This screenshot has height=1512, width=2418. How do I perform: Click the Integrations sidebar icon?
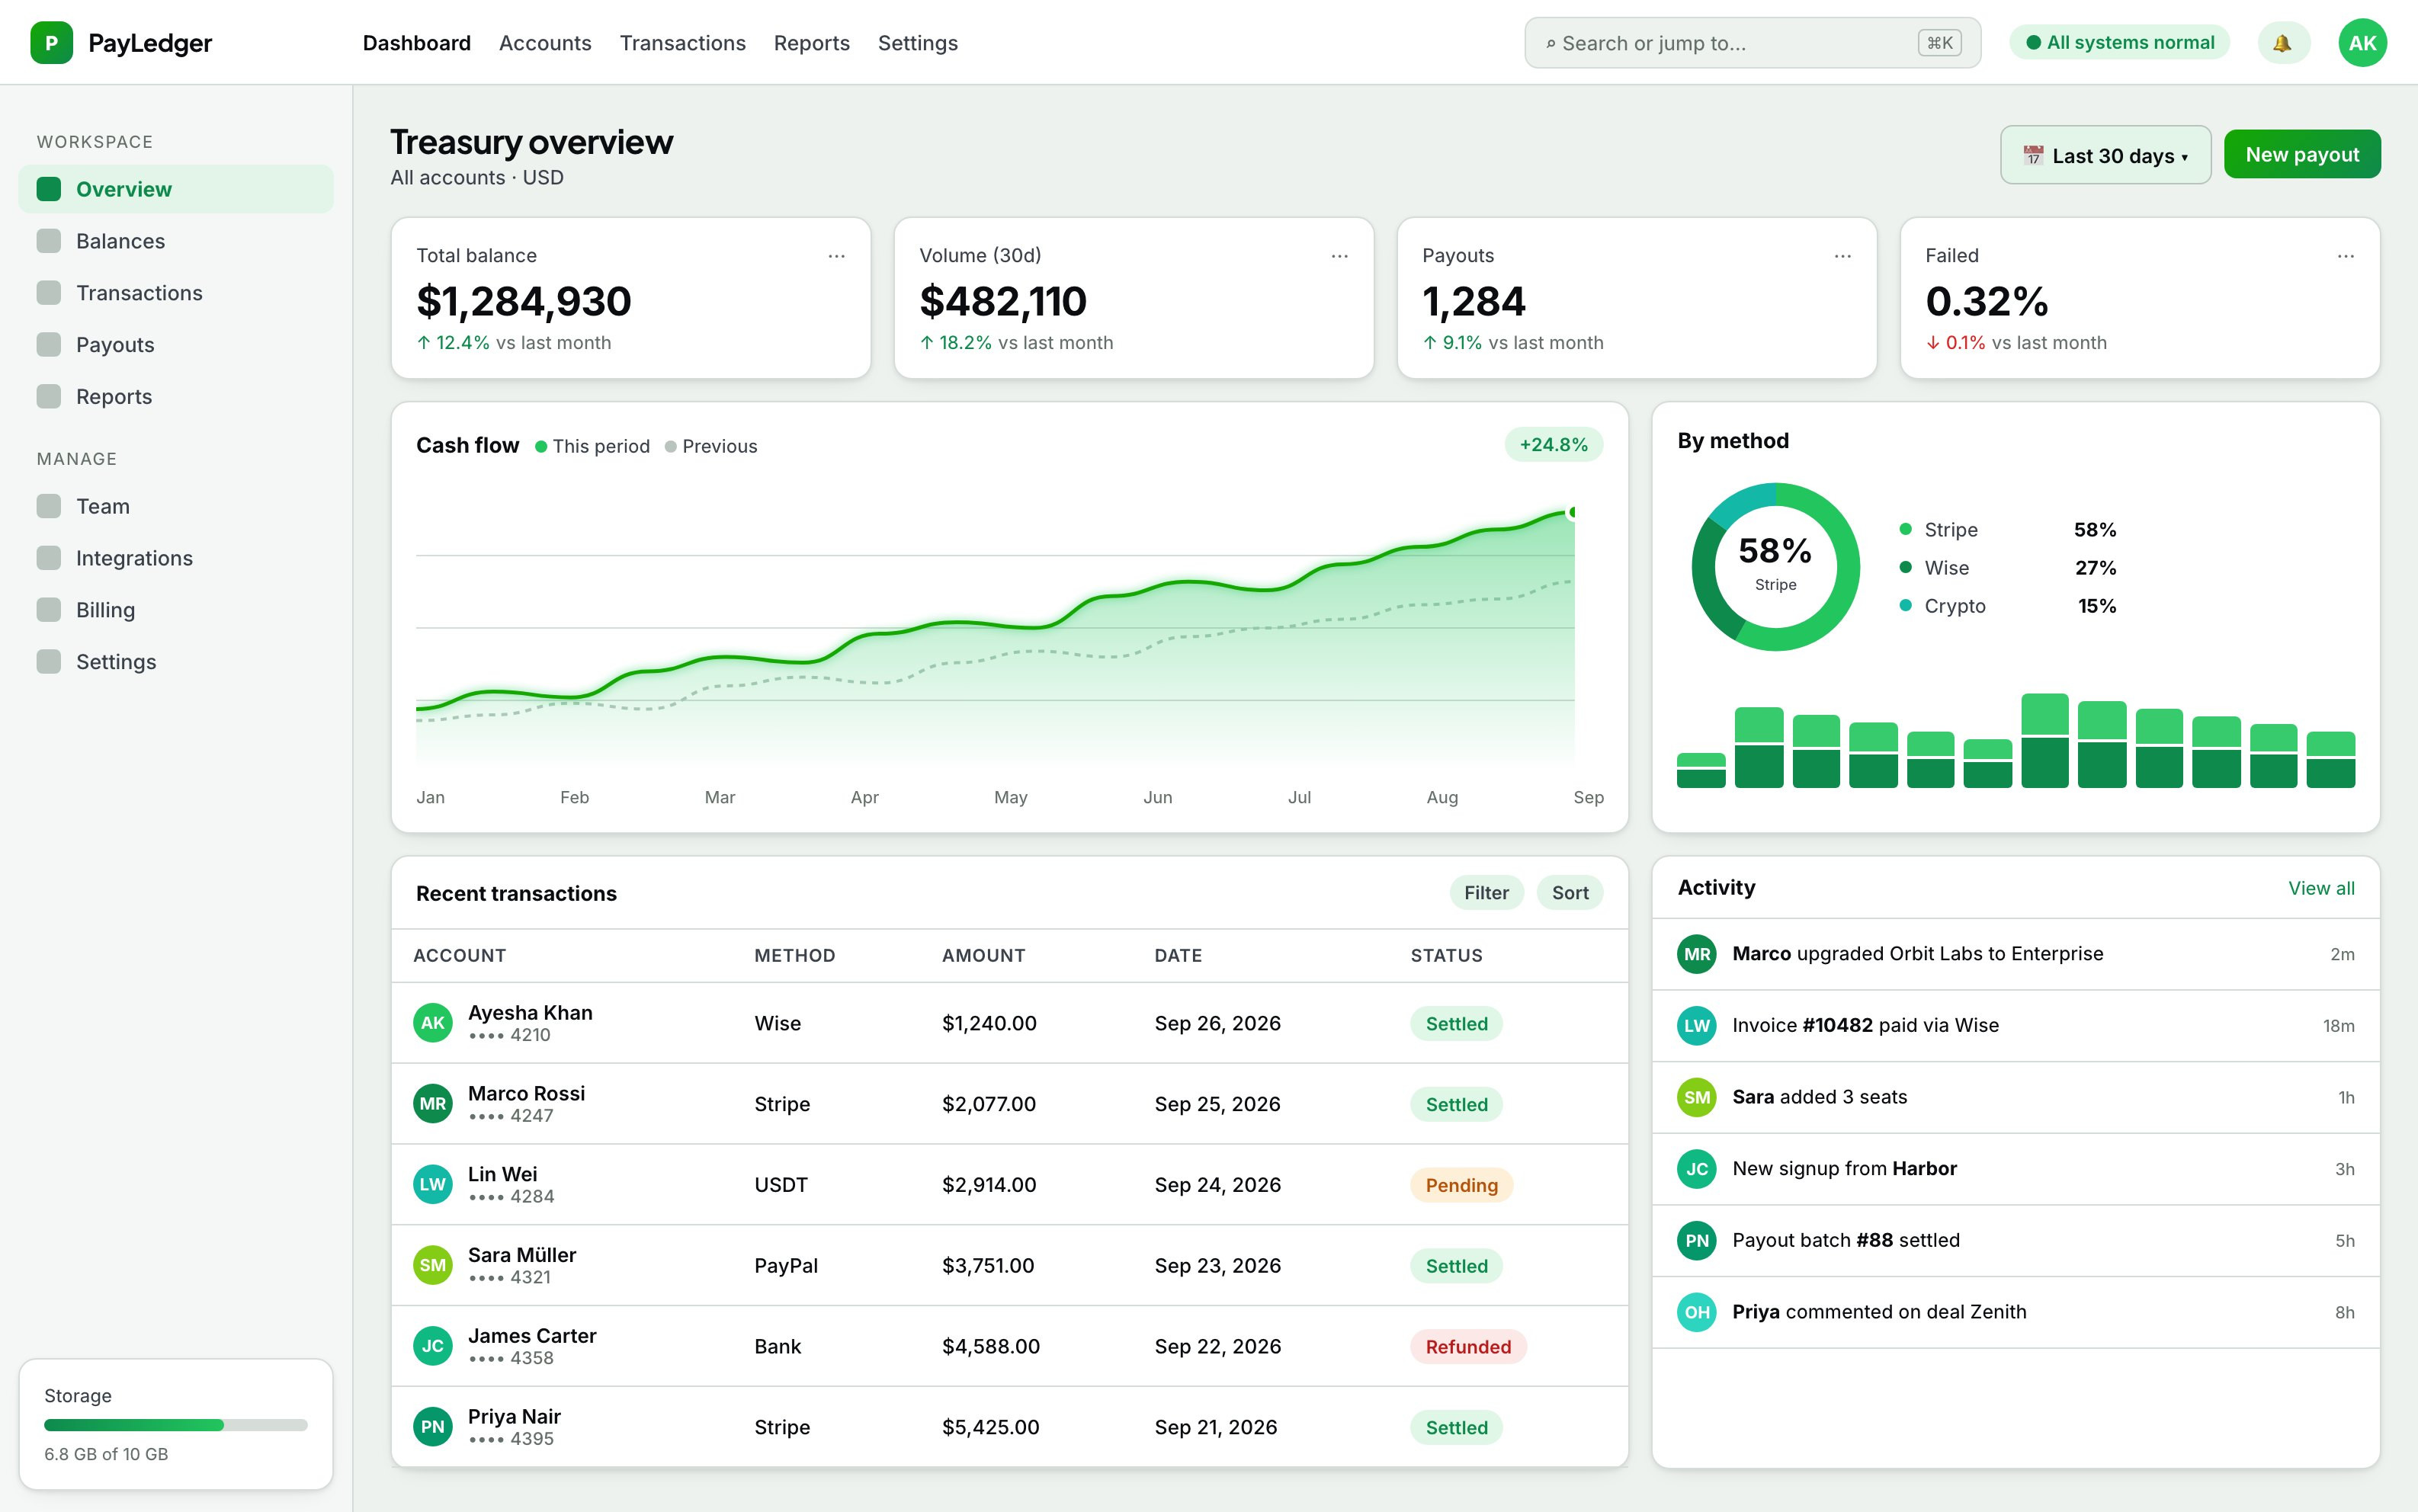pyautogui.click(x=49, y=558)
